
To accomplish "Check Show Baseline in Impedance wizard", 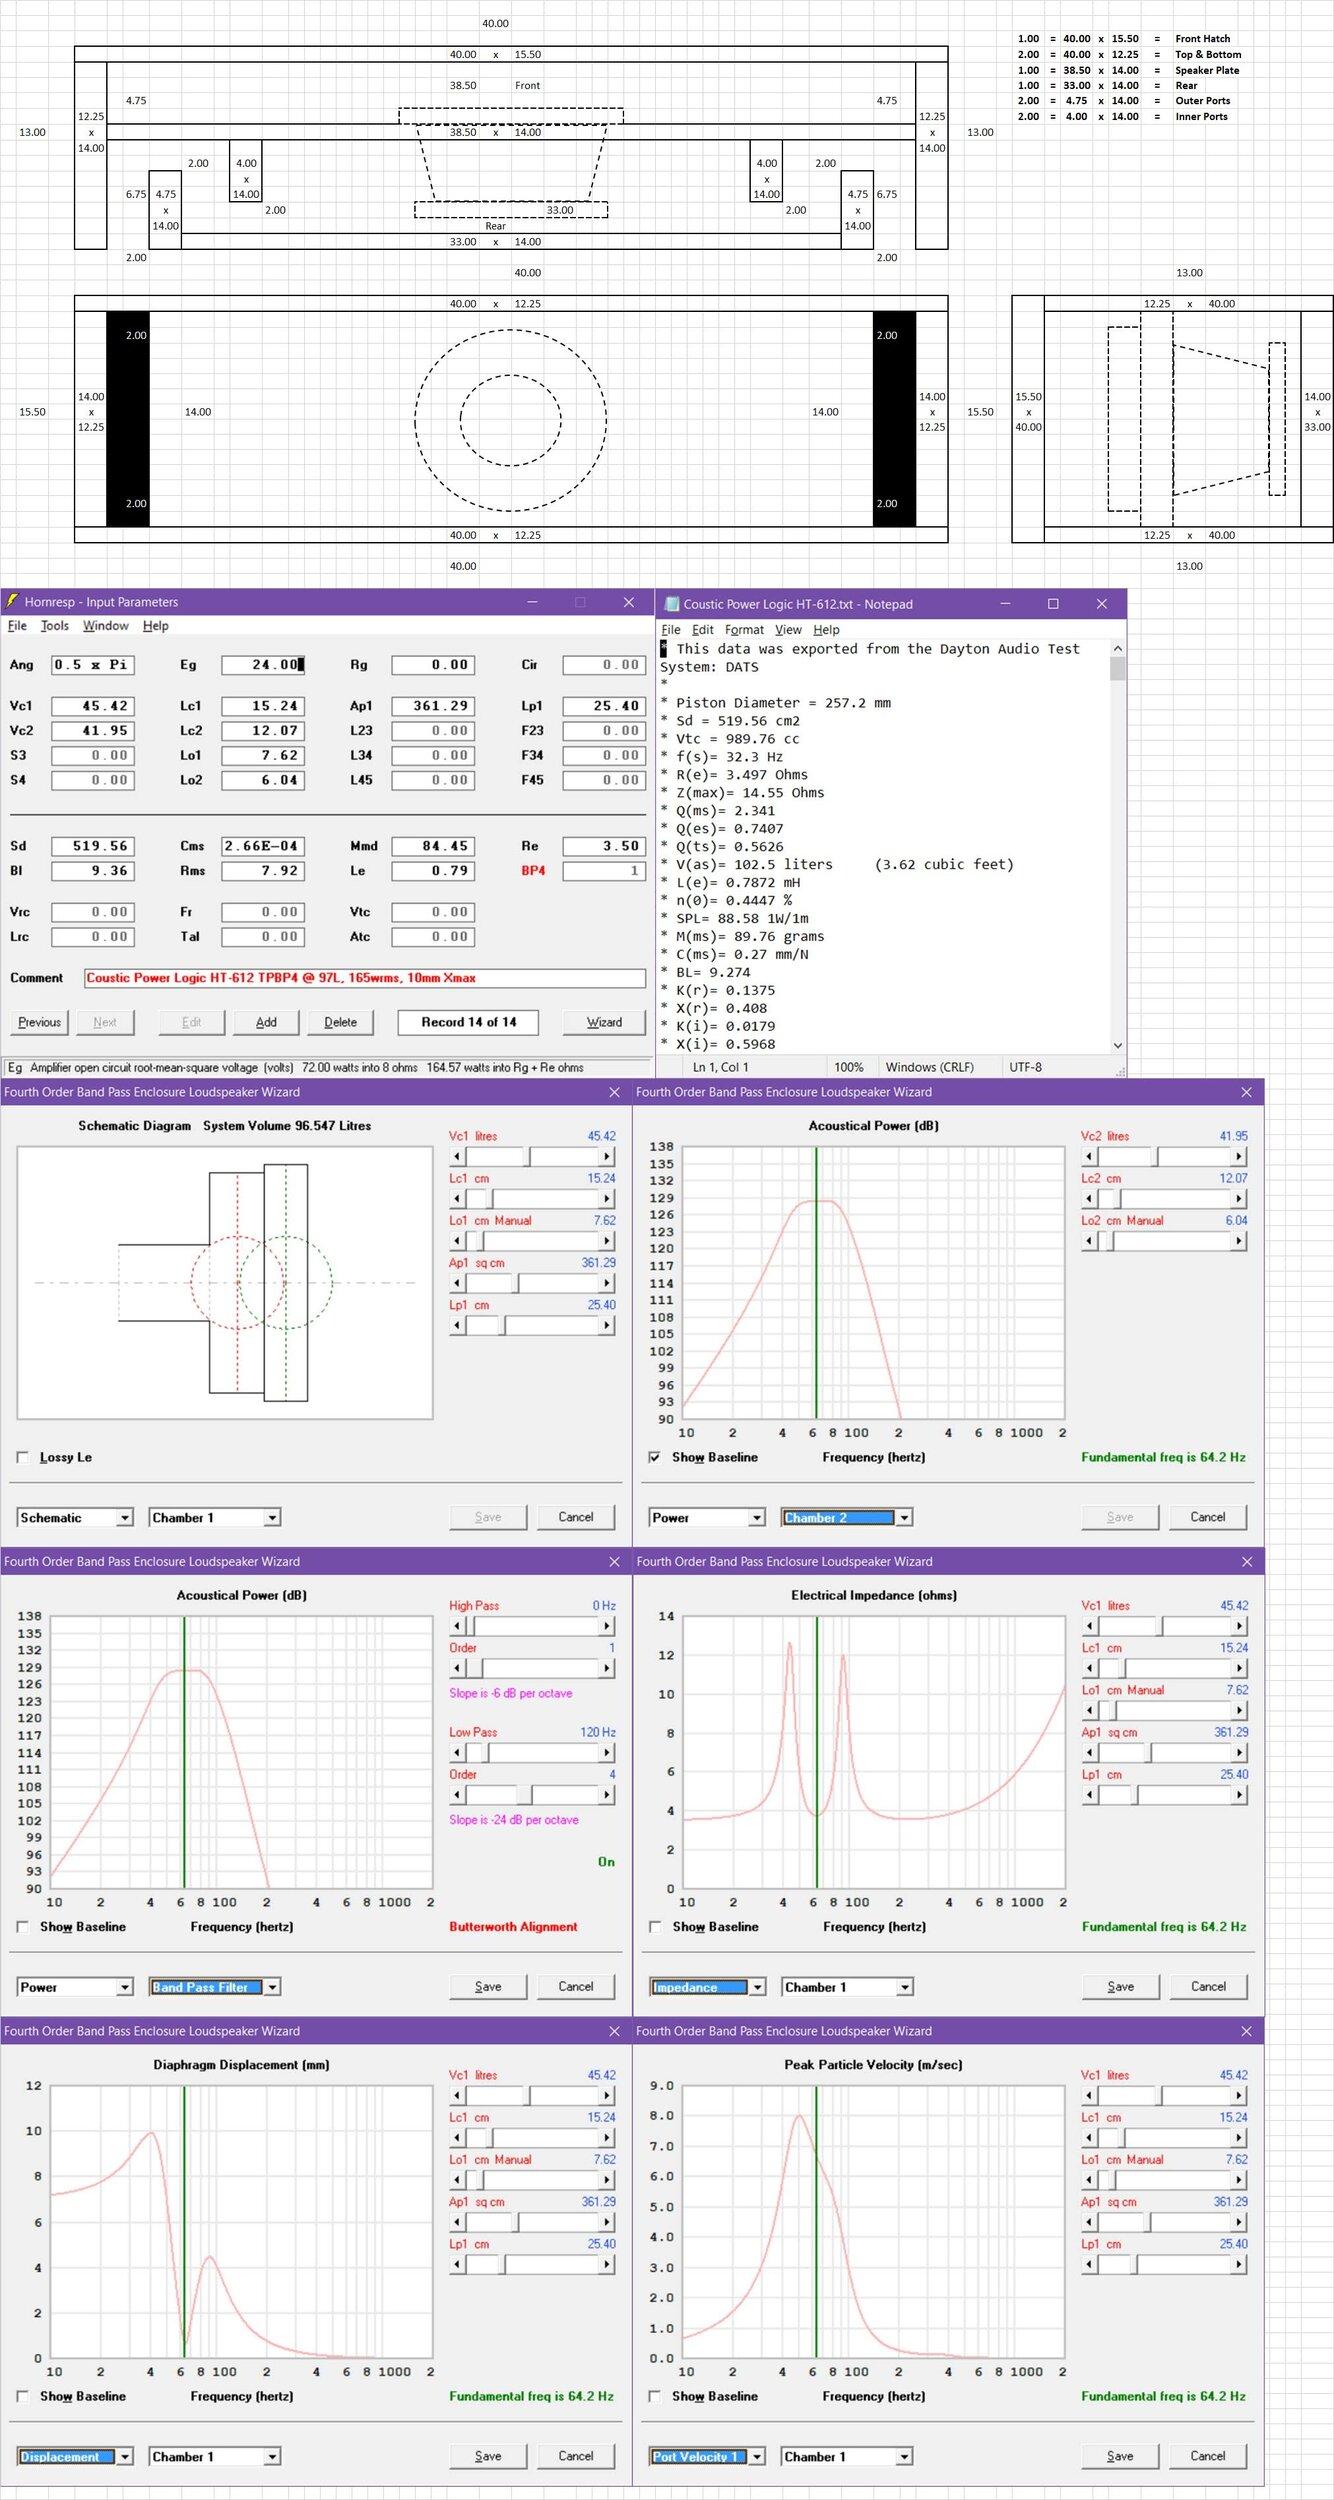I will (654, 1926).
